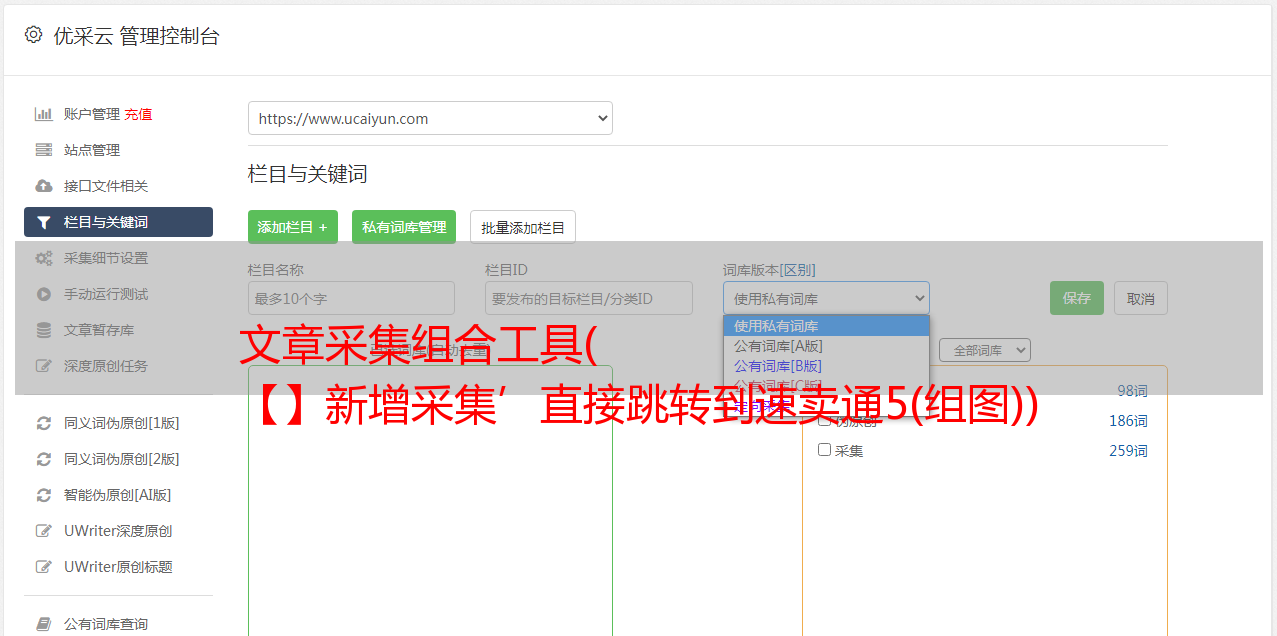Click the filter funnel icon for 栏目与关键词
This screenshot has width=1277, height=636.
[x=44, y=222]
